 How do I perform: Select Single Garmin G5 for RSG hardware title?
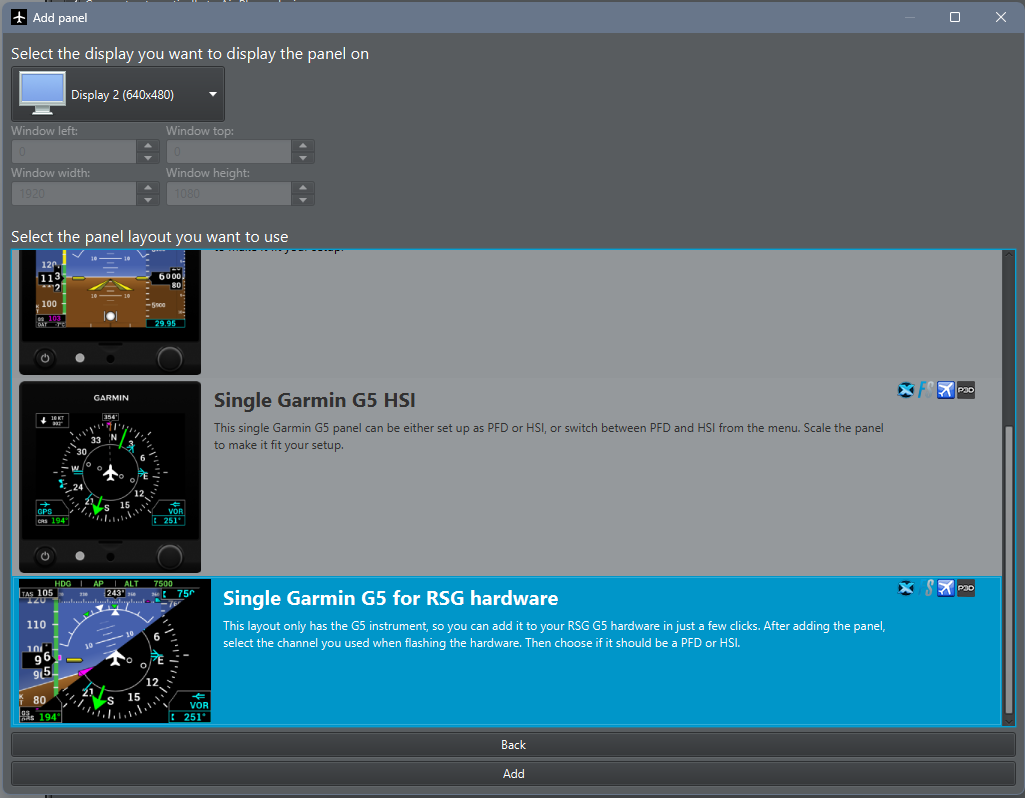point(390,598)
